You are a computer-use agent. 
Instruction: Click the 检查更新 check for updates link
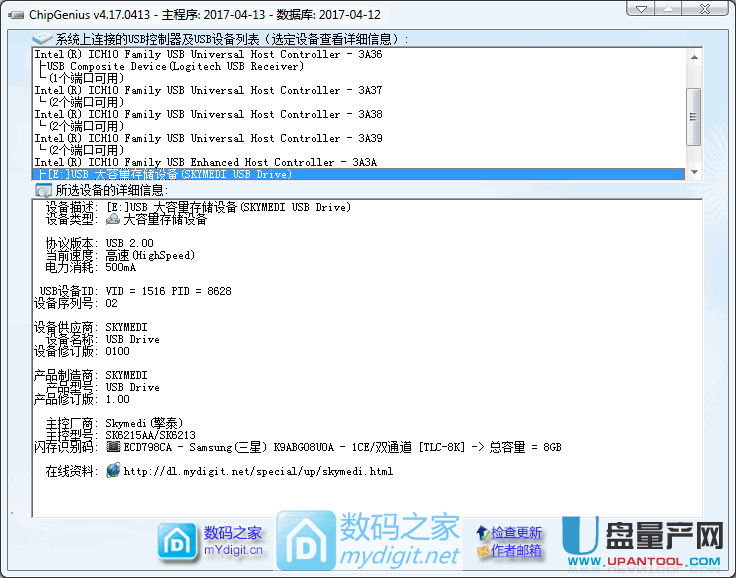pyautogui.click(x=517, y=533)
